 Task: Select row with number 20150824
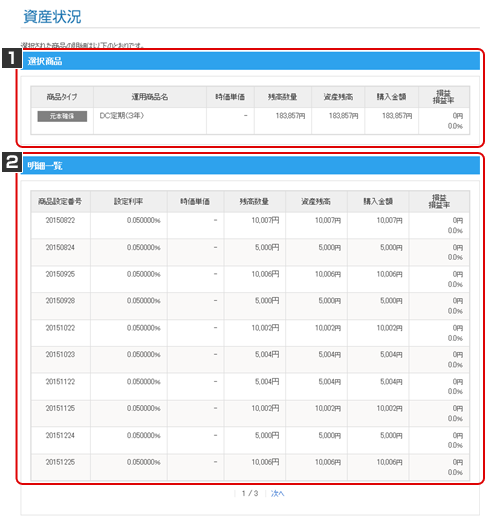tap(250, 252)
